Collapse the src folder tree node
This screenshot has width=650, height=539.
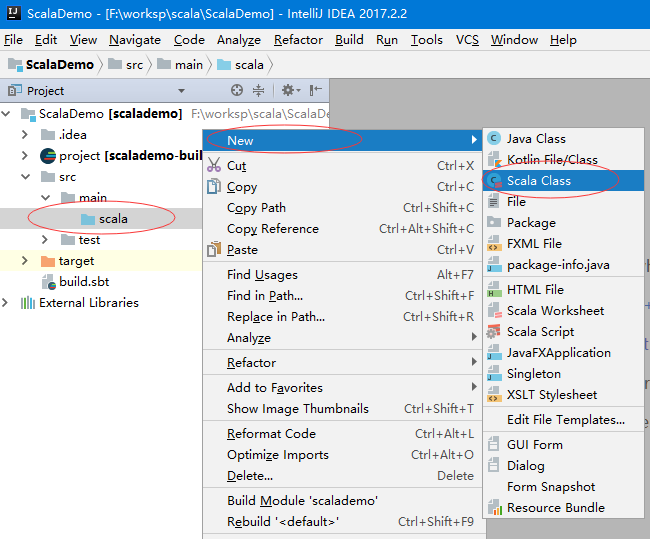(x=28, y=177)
